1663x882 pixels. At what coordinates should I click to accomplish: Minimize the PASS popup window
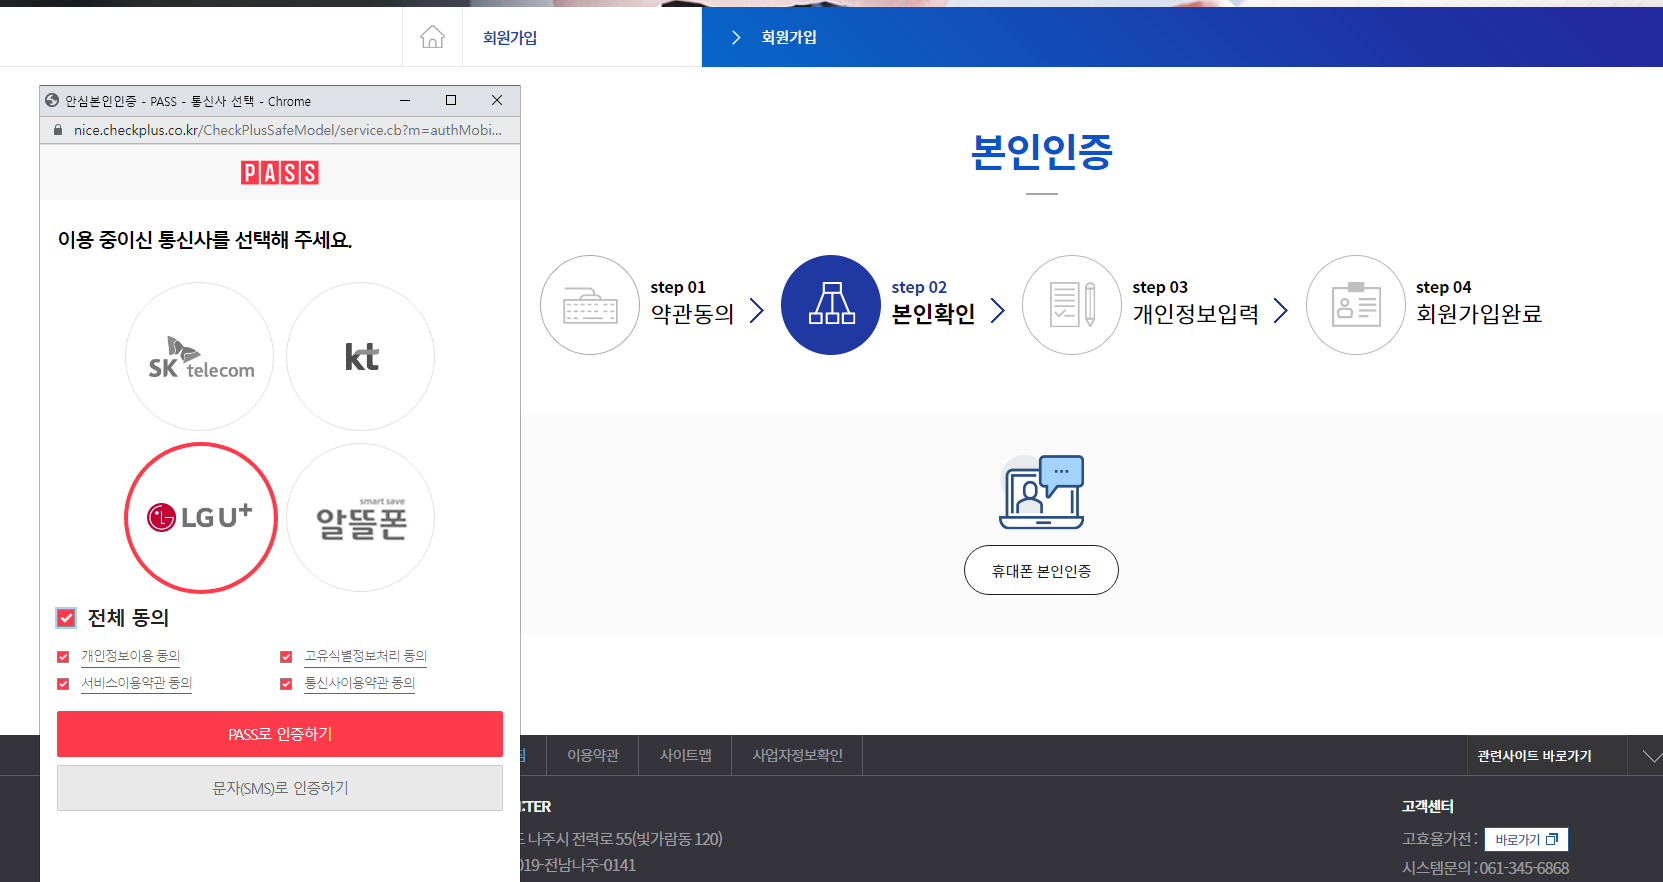[x=405, y=100]
